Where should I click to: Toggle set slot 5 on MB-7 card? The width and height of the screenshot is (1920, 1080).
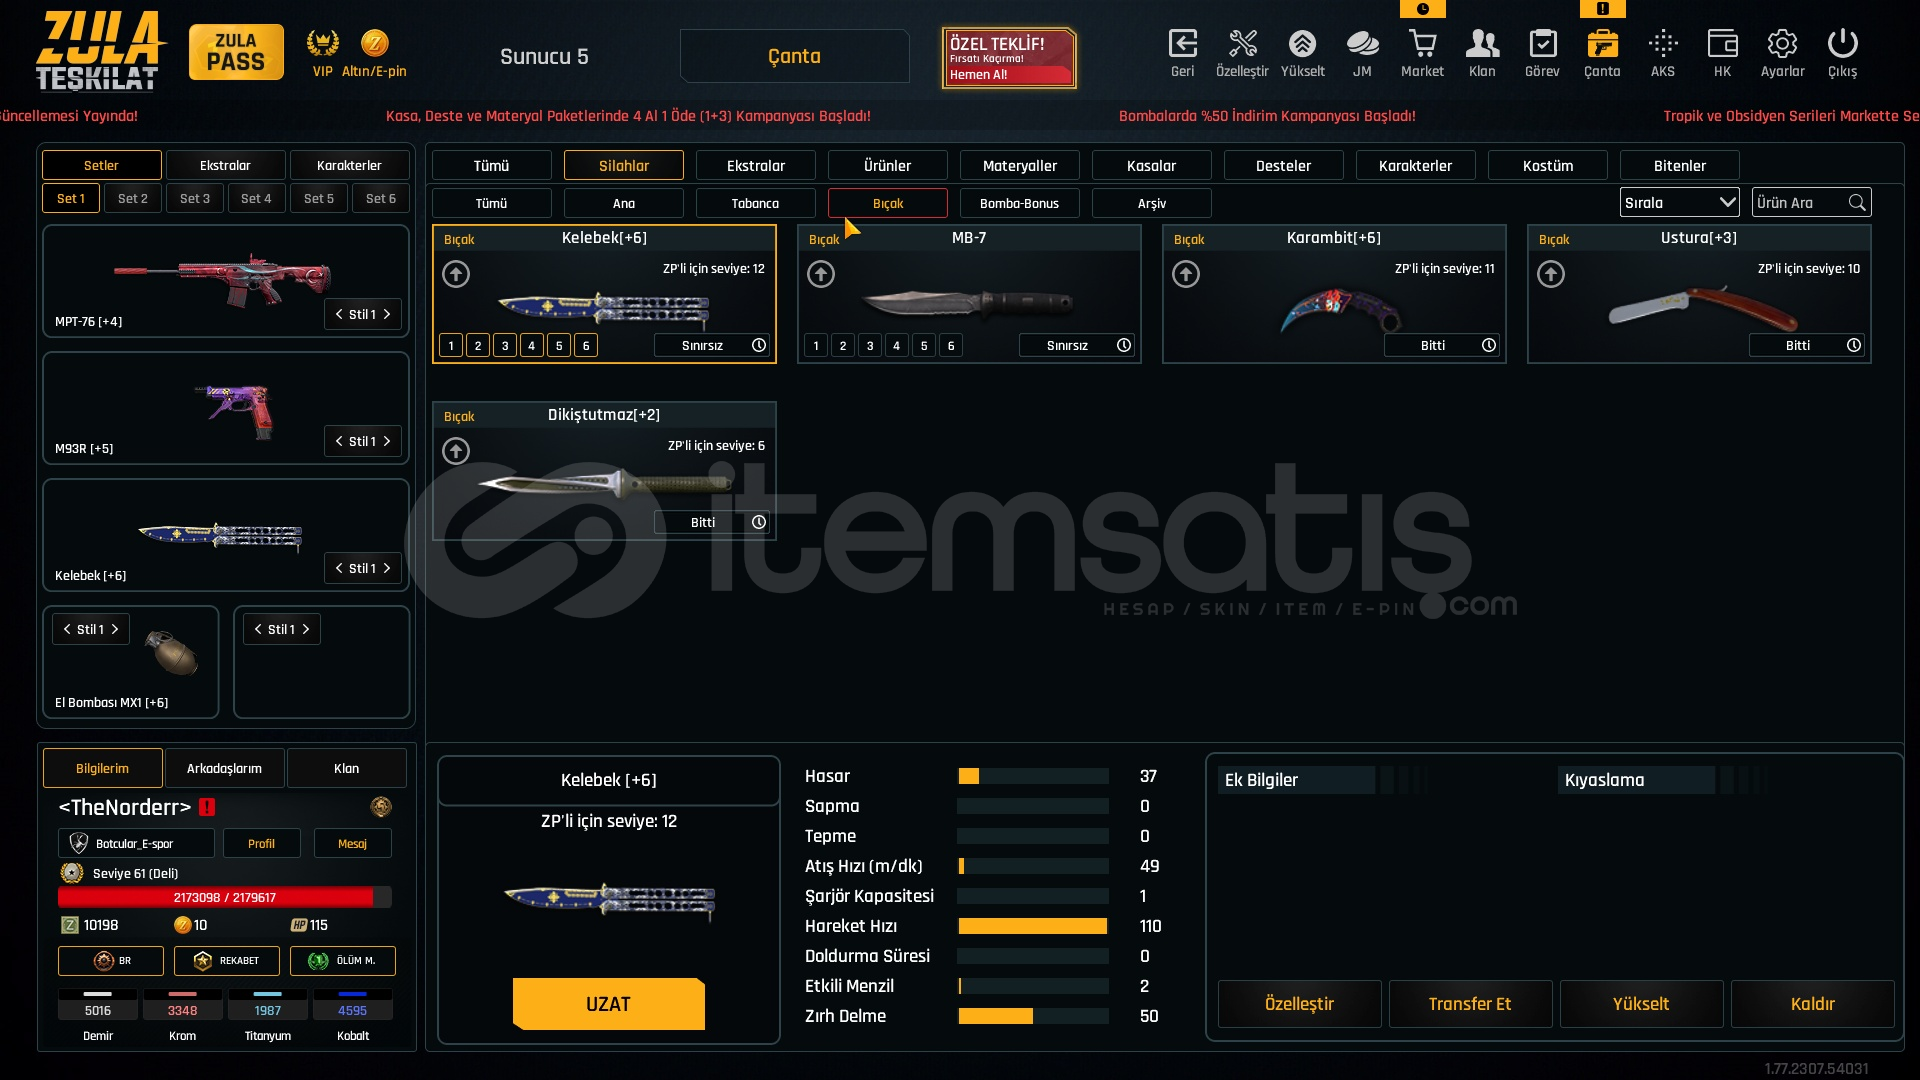[x=924, y=346]
